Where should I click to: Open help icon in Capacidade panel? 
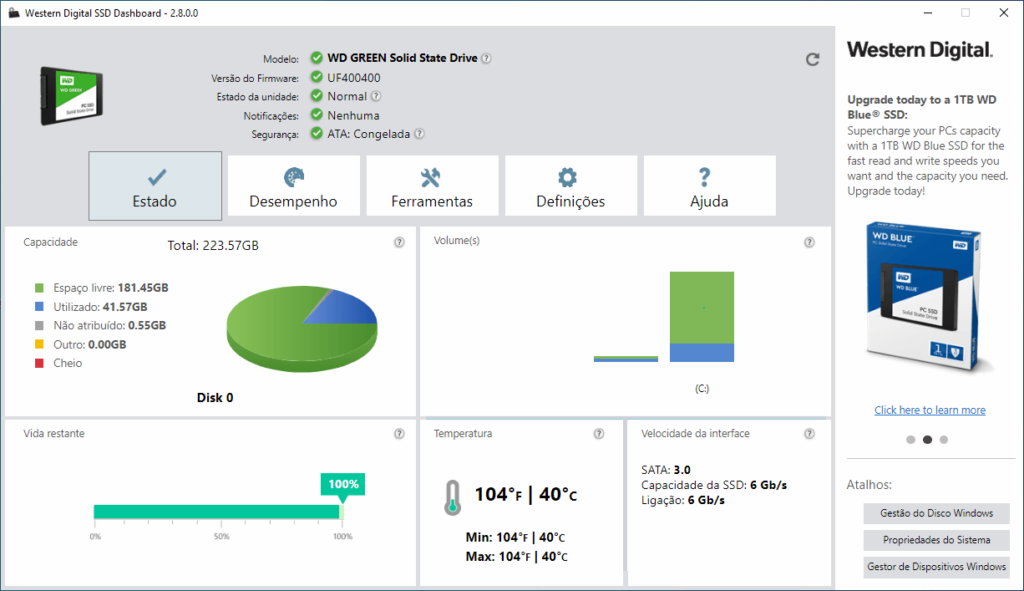tap(399, 242)
